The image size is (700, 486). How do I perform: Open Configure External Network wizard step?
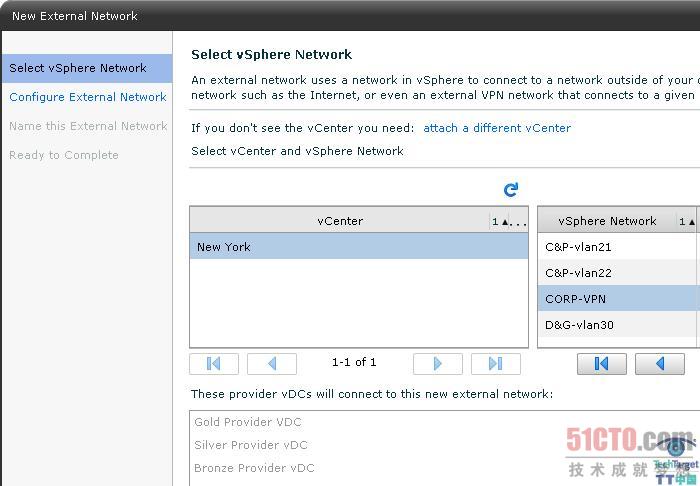click(x=88, y=97)
